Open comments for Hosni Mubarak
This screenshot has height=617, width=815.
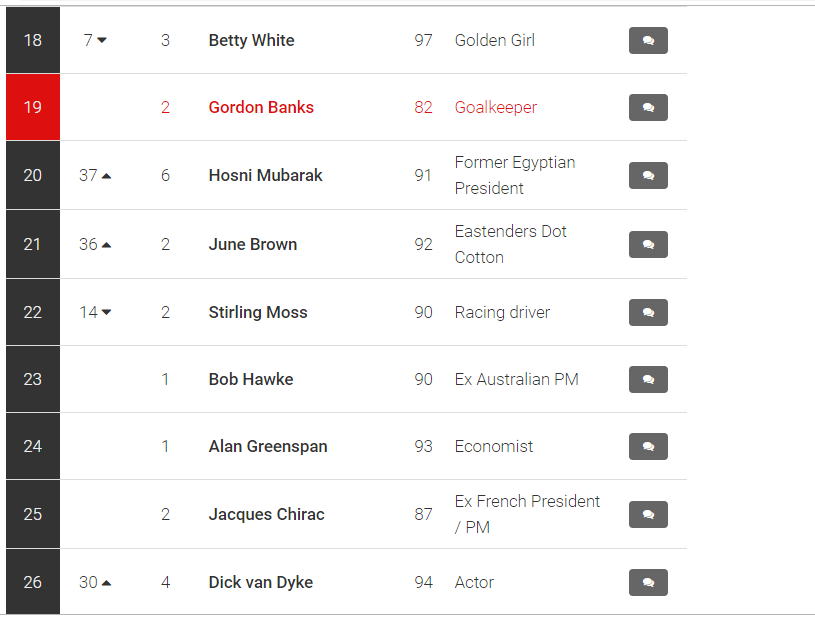(x=648, y=176)
